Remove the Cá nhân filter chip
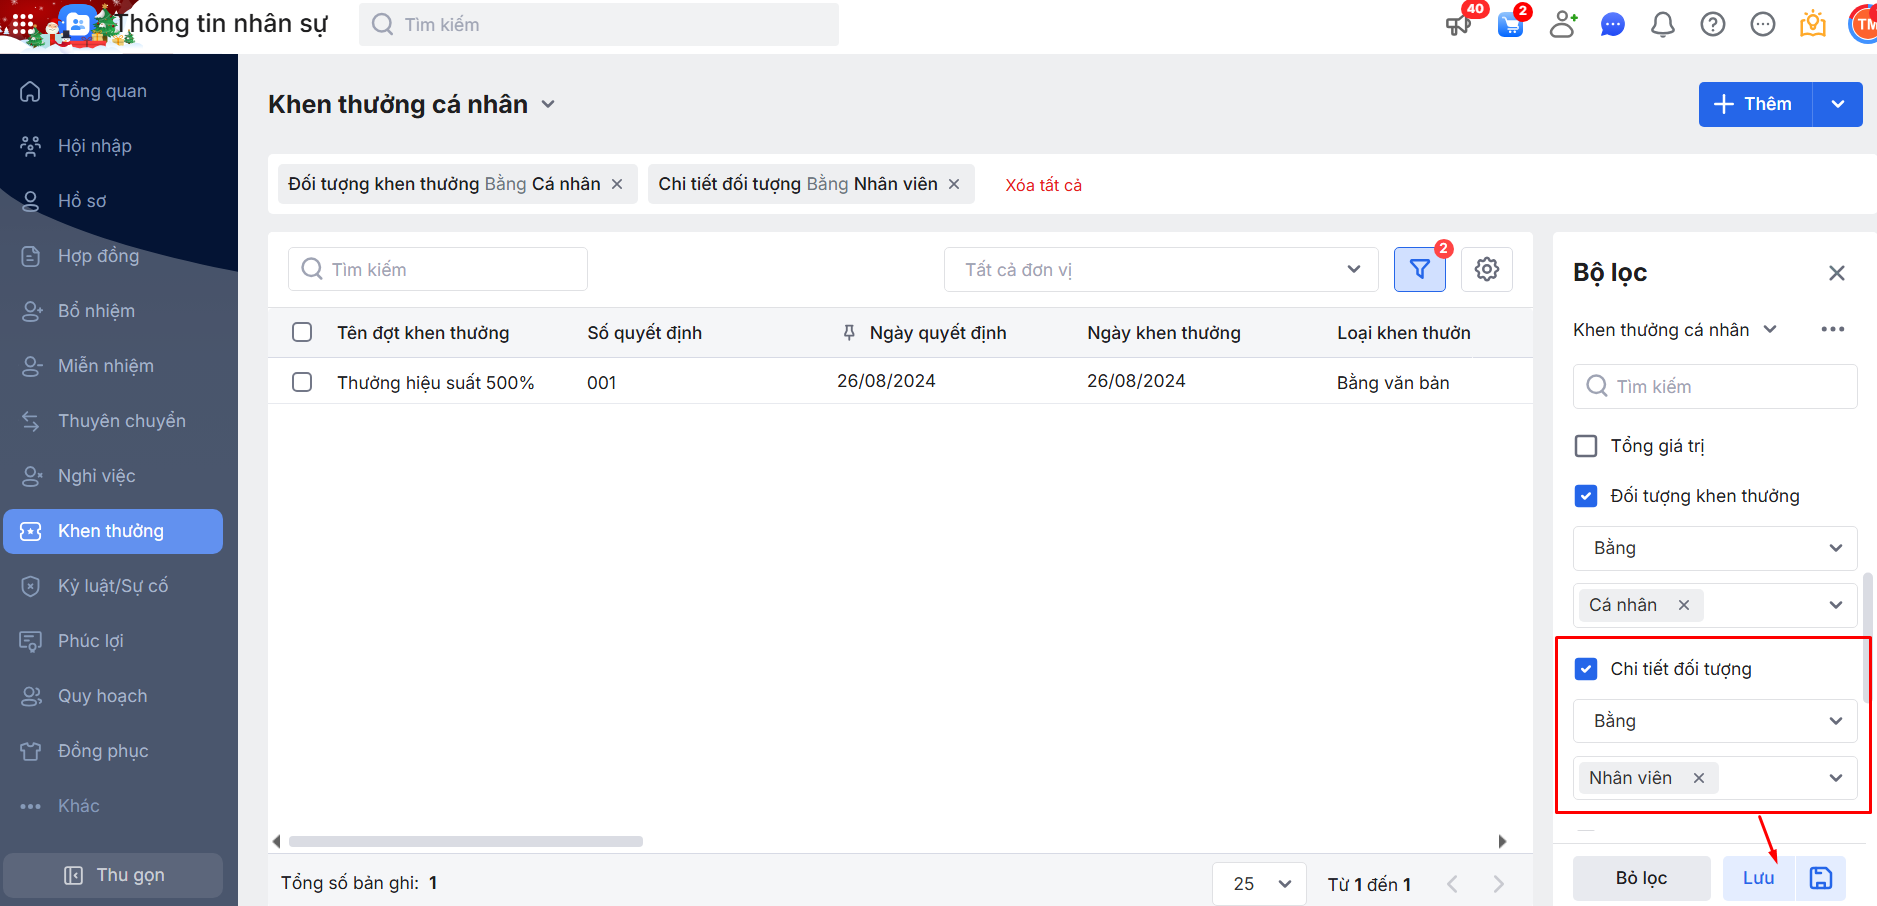 click(1684, 605)
